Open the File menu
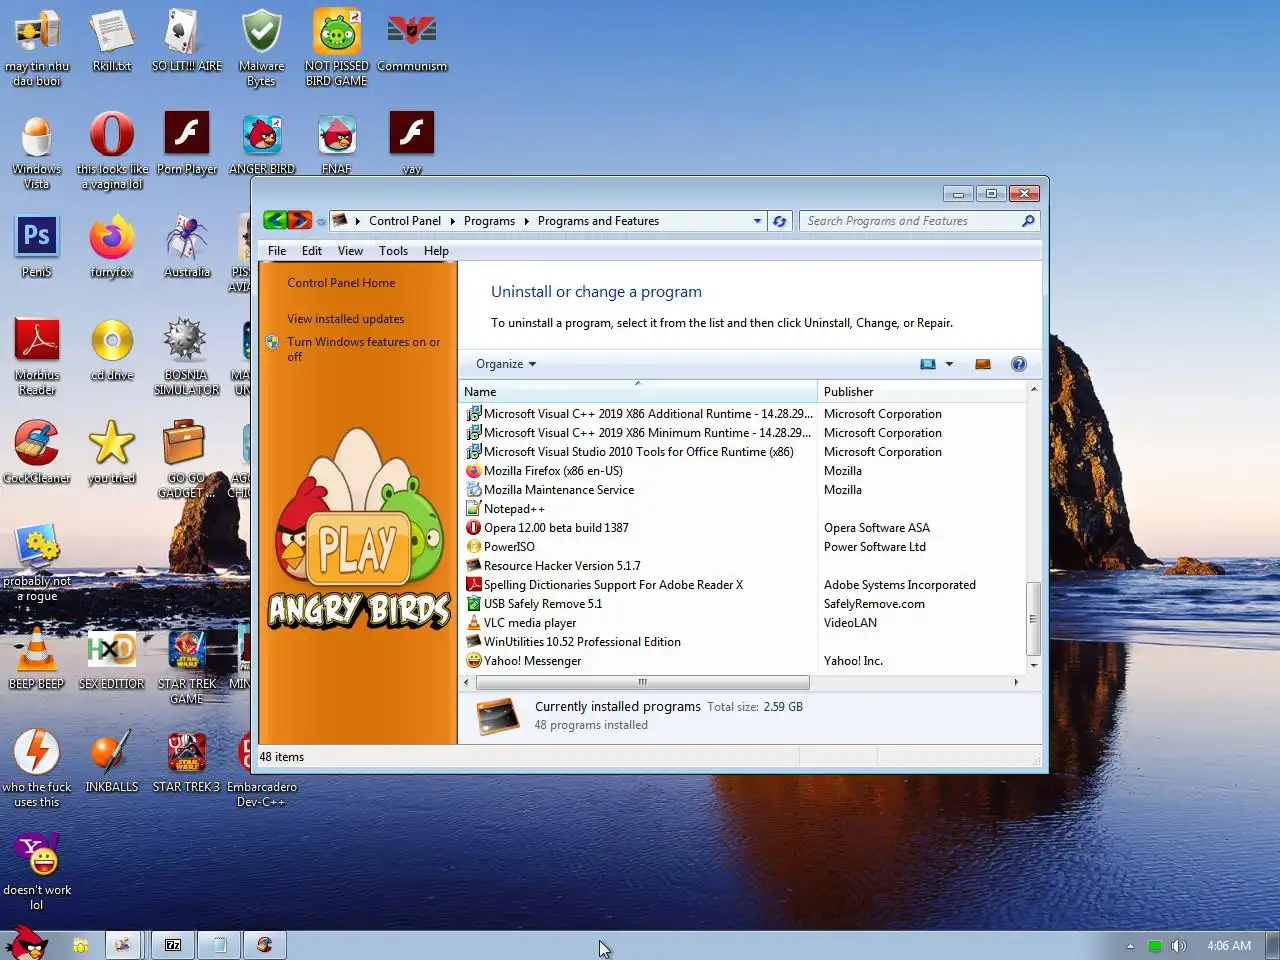 pos(277,251)
